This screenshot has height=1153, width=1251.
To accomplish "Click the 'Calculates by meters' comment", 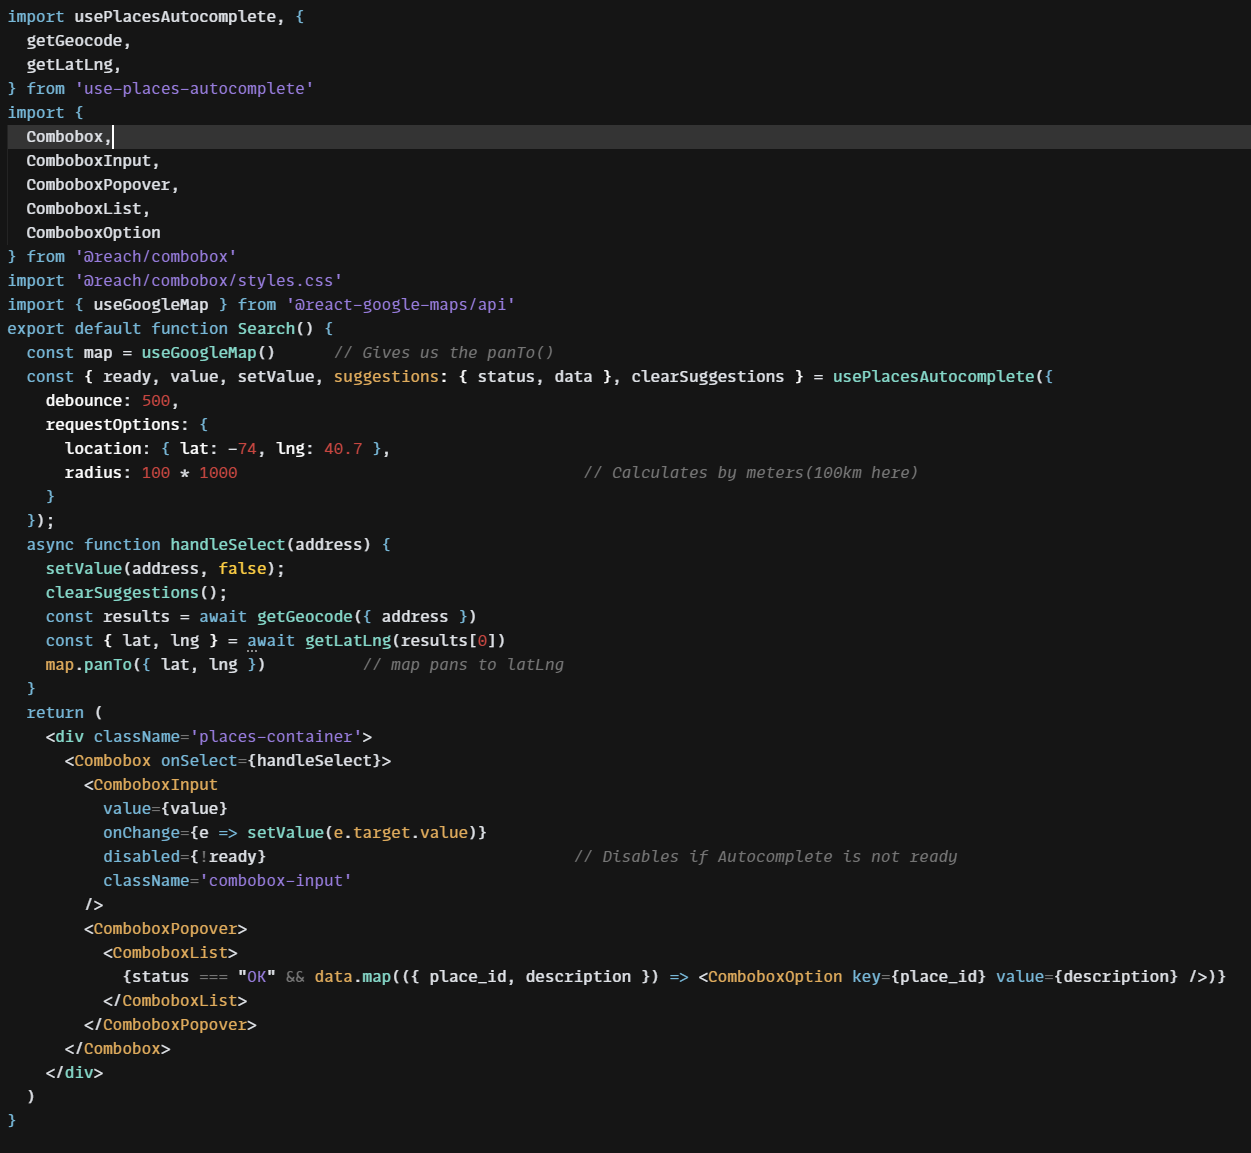I will [x=751, y=473].
